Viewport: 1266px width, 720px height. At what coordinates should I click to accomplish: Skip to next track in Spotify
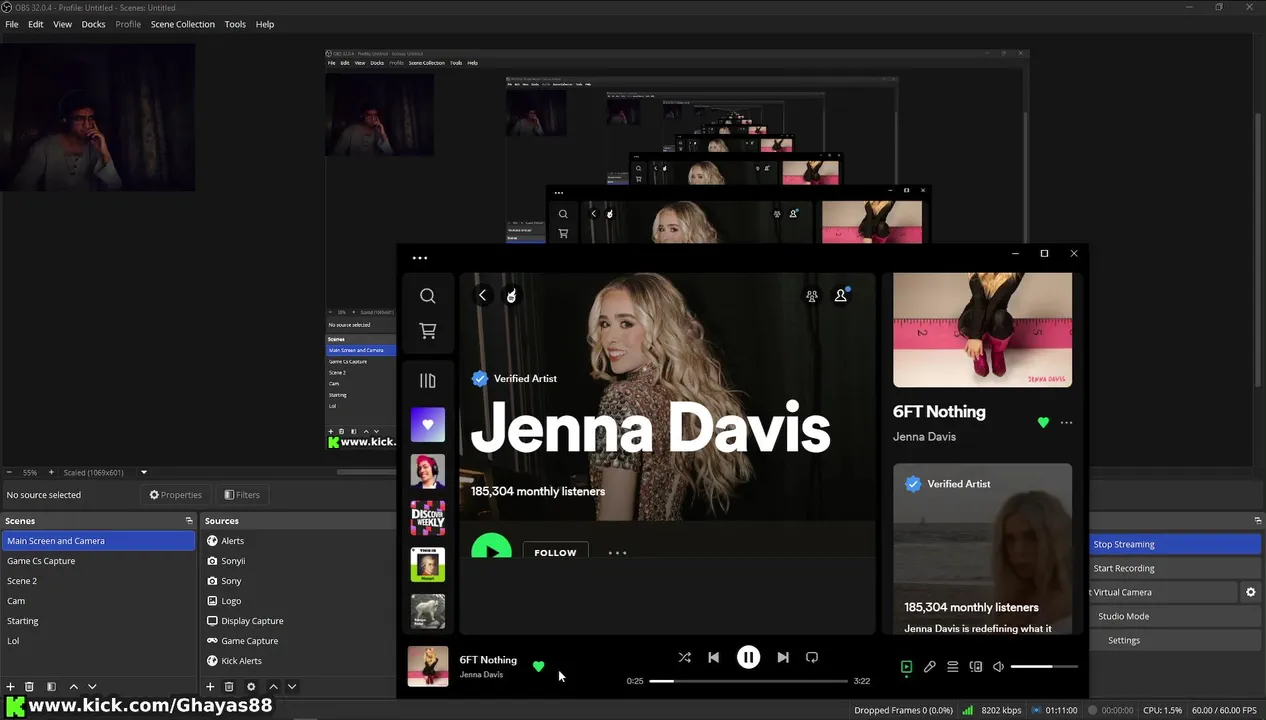tap(783, 657)
